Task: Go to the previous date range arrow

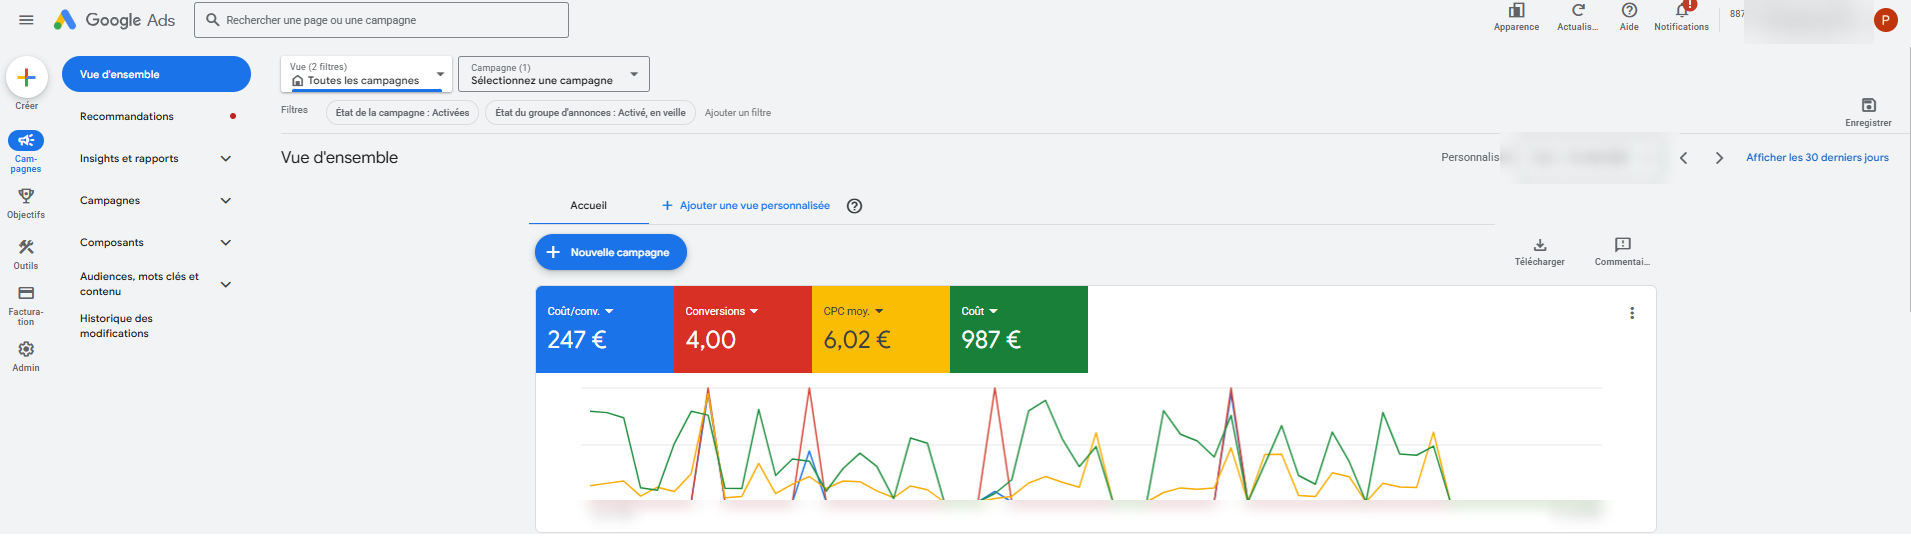Action: [x=1684, y=158]
